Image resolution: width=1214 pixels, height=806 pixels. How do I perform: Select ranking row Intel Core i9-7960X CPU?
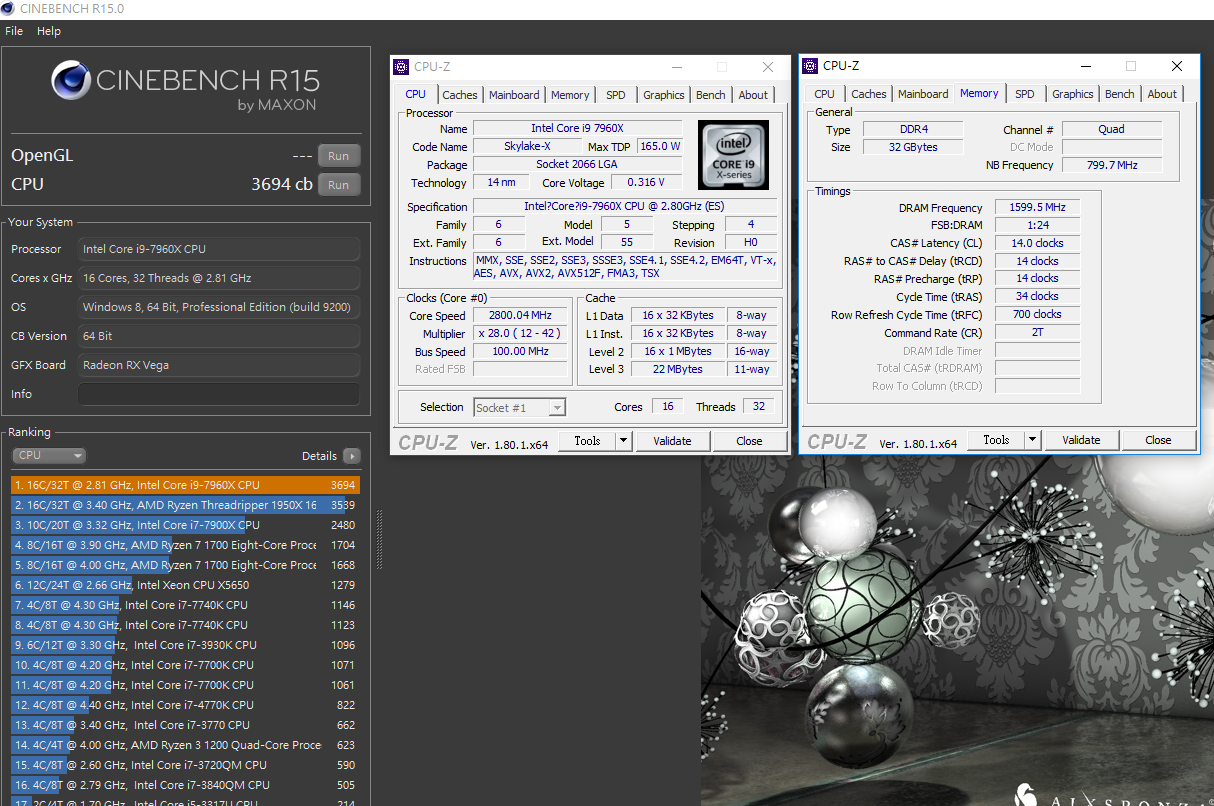(186, 485)
